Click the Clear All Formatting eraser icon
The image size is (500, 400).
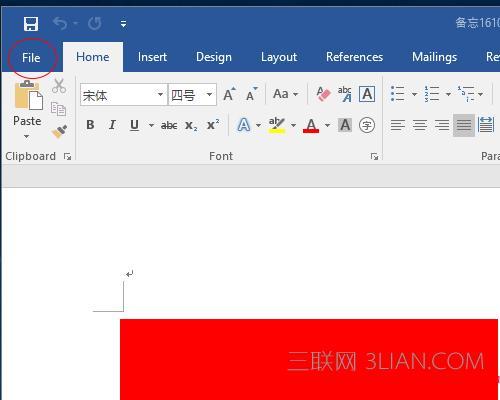click(323, 94)
